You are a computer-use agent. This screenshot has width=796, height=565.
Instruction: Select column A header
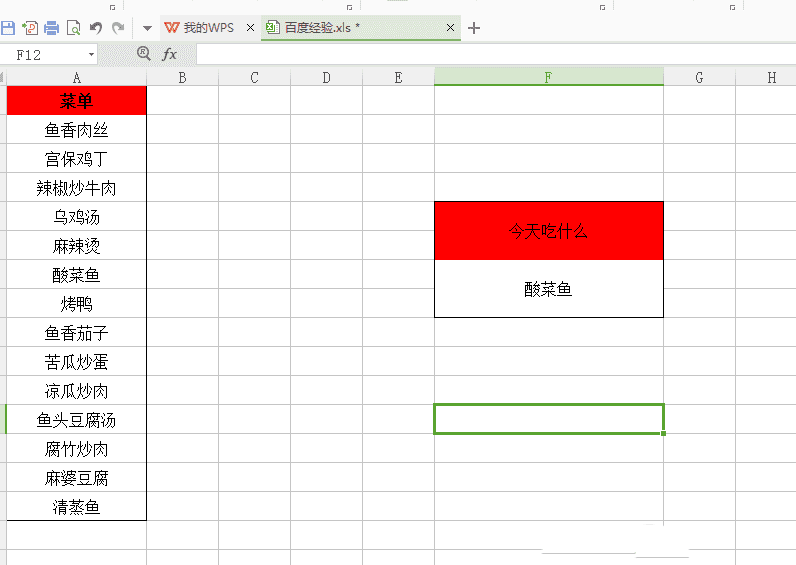click(x=76, y=78)
